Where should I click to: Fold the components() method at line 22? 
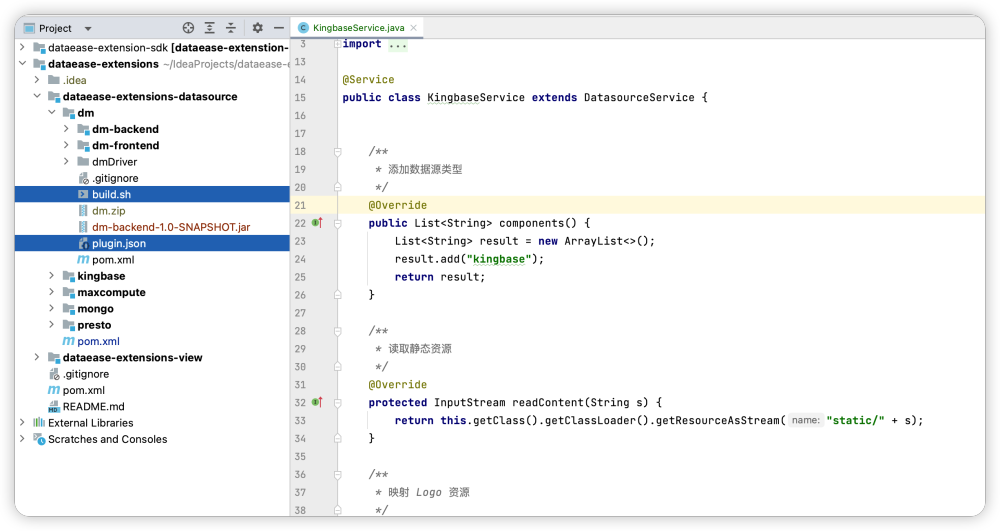pyautogui.click(x=337, y=223)
